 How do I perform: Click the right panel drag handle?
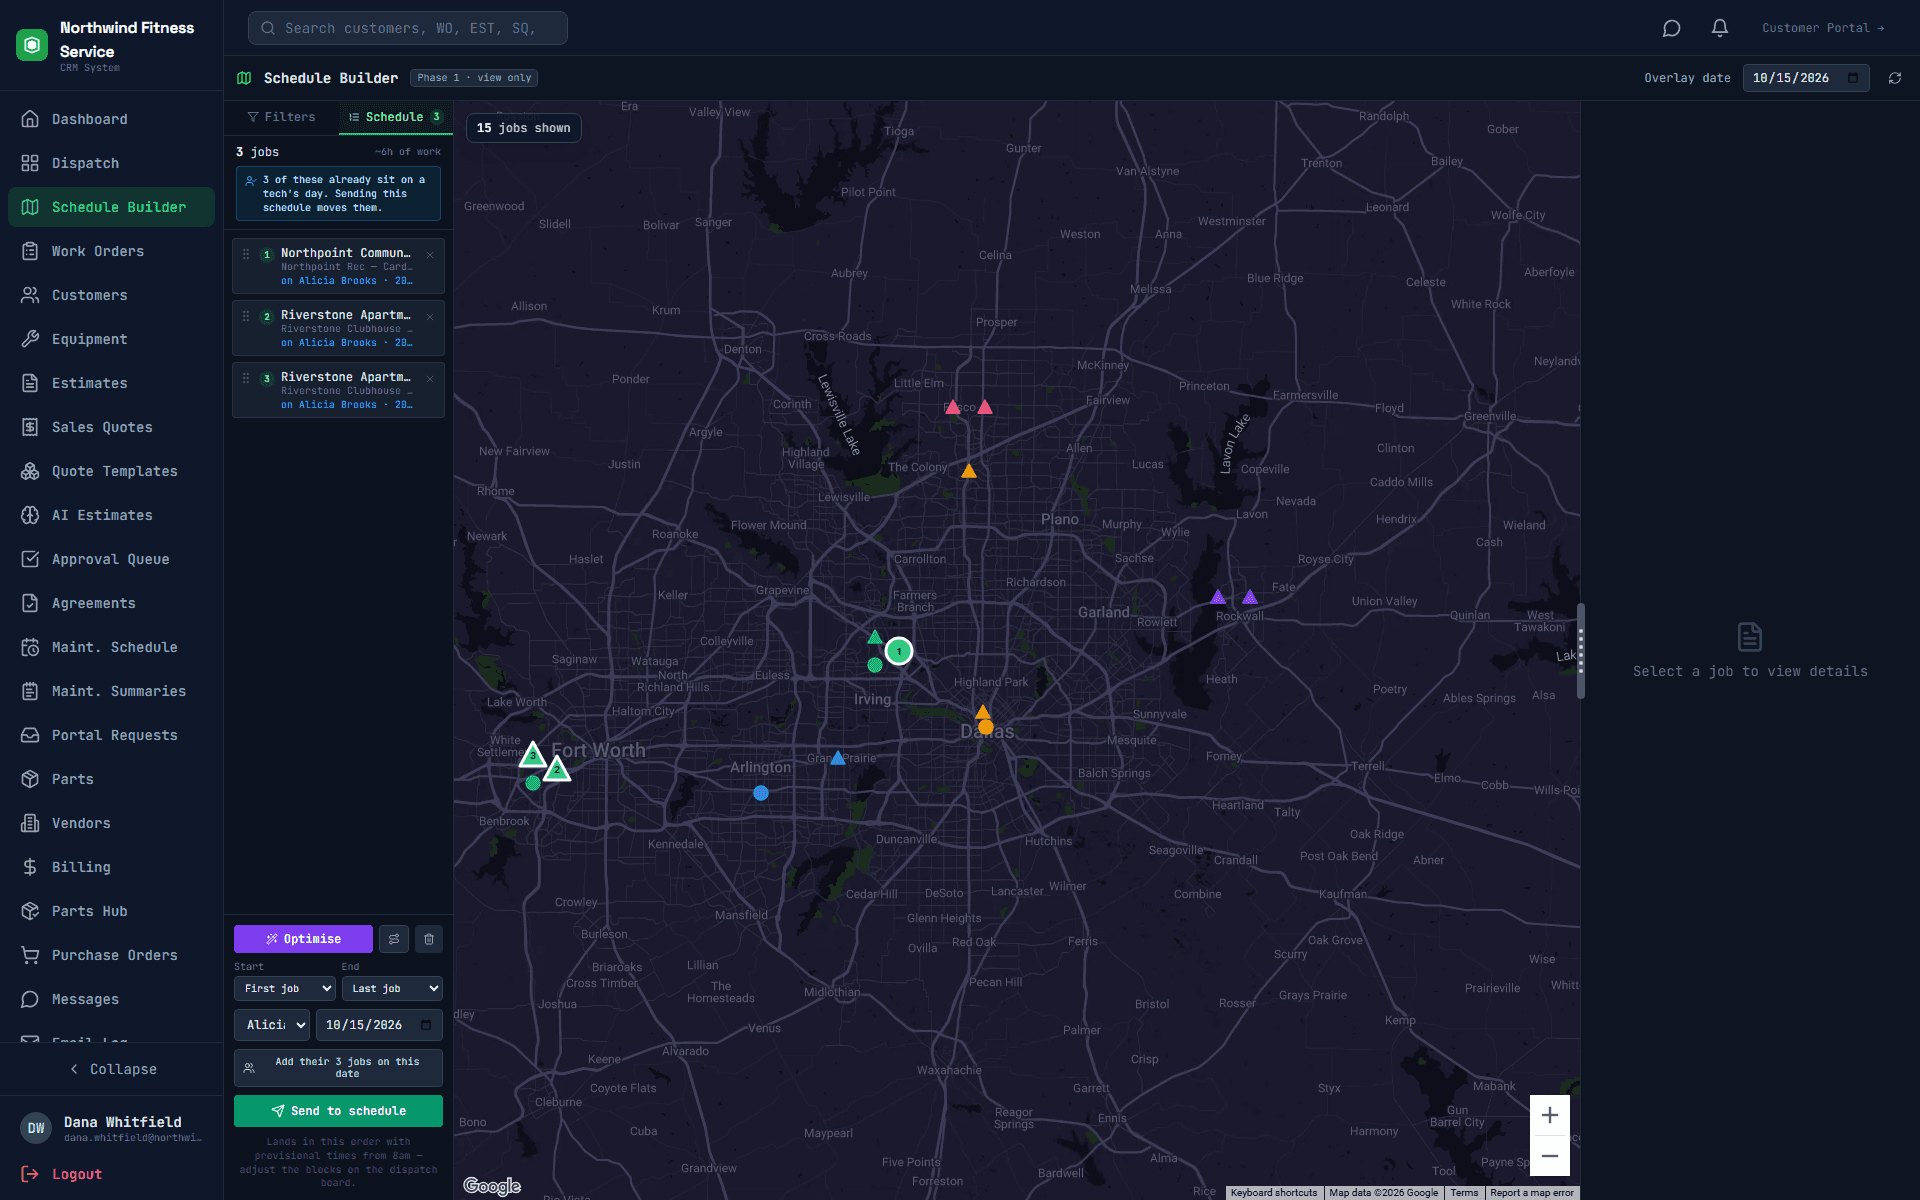click(1581, 651)
